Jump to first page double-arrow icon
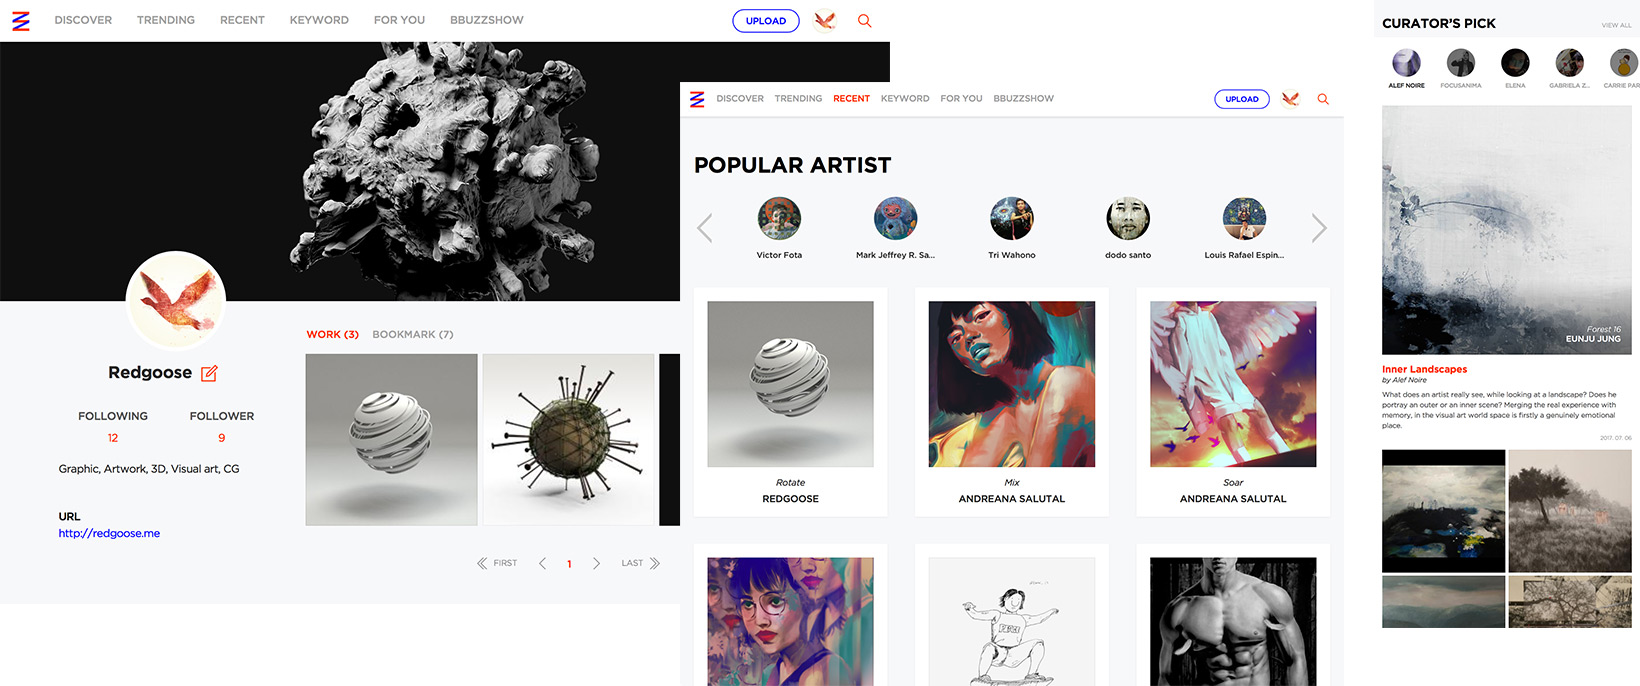The width and height of the screenshot is (1640, 686). click(x=483, y=564)
